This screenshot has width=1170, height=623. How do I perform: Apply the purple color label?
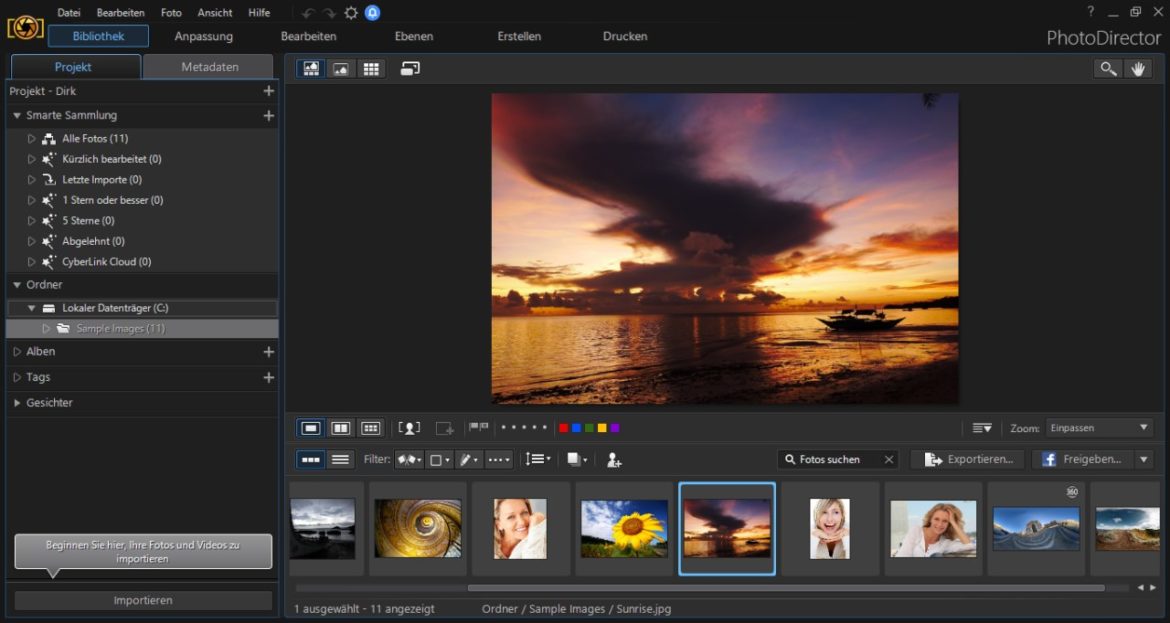coord(615,428)
